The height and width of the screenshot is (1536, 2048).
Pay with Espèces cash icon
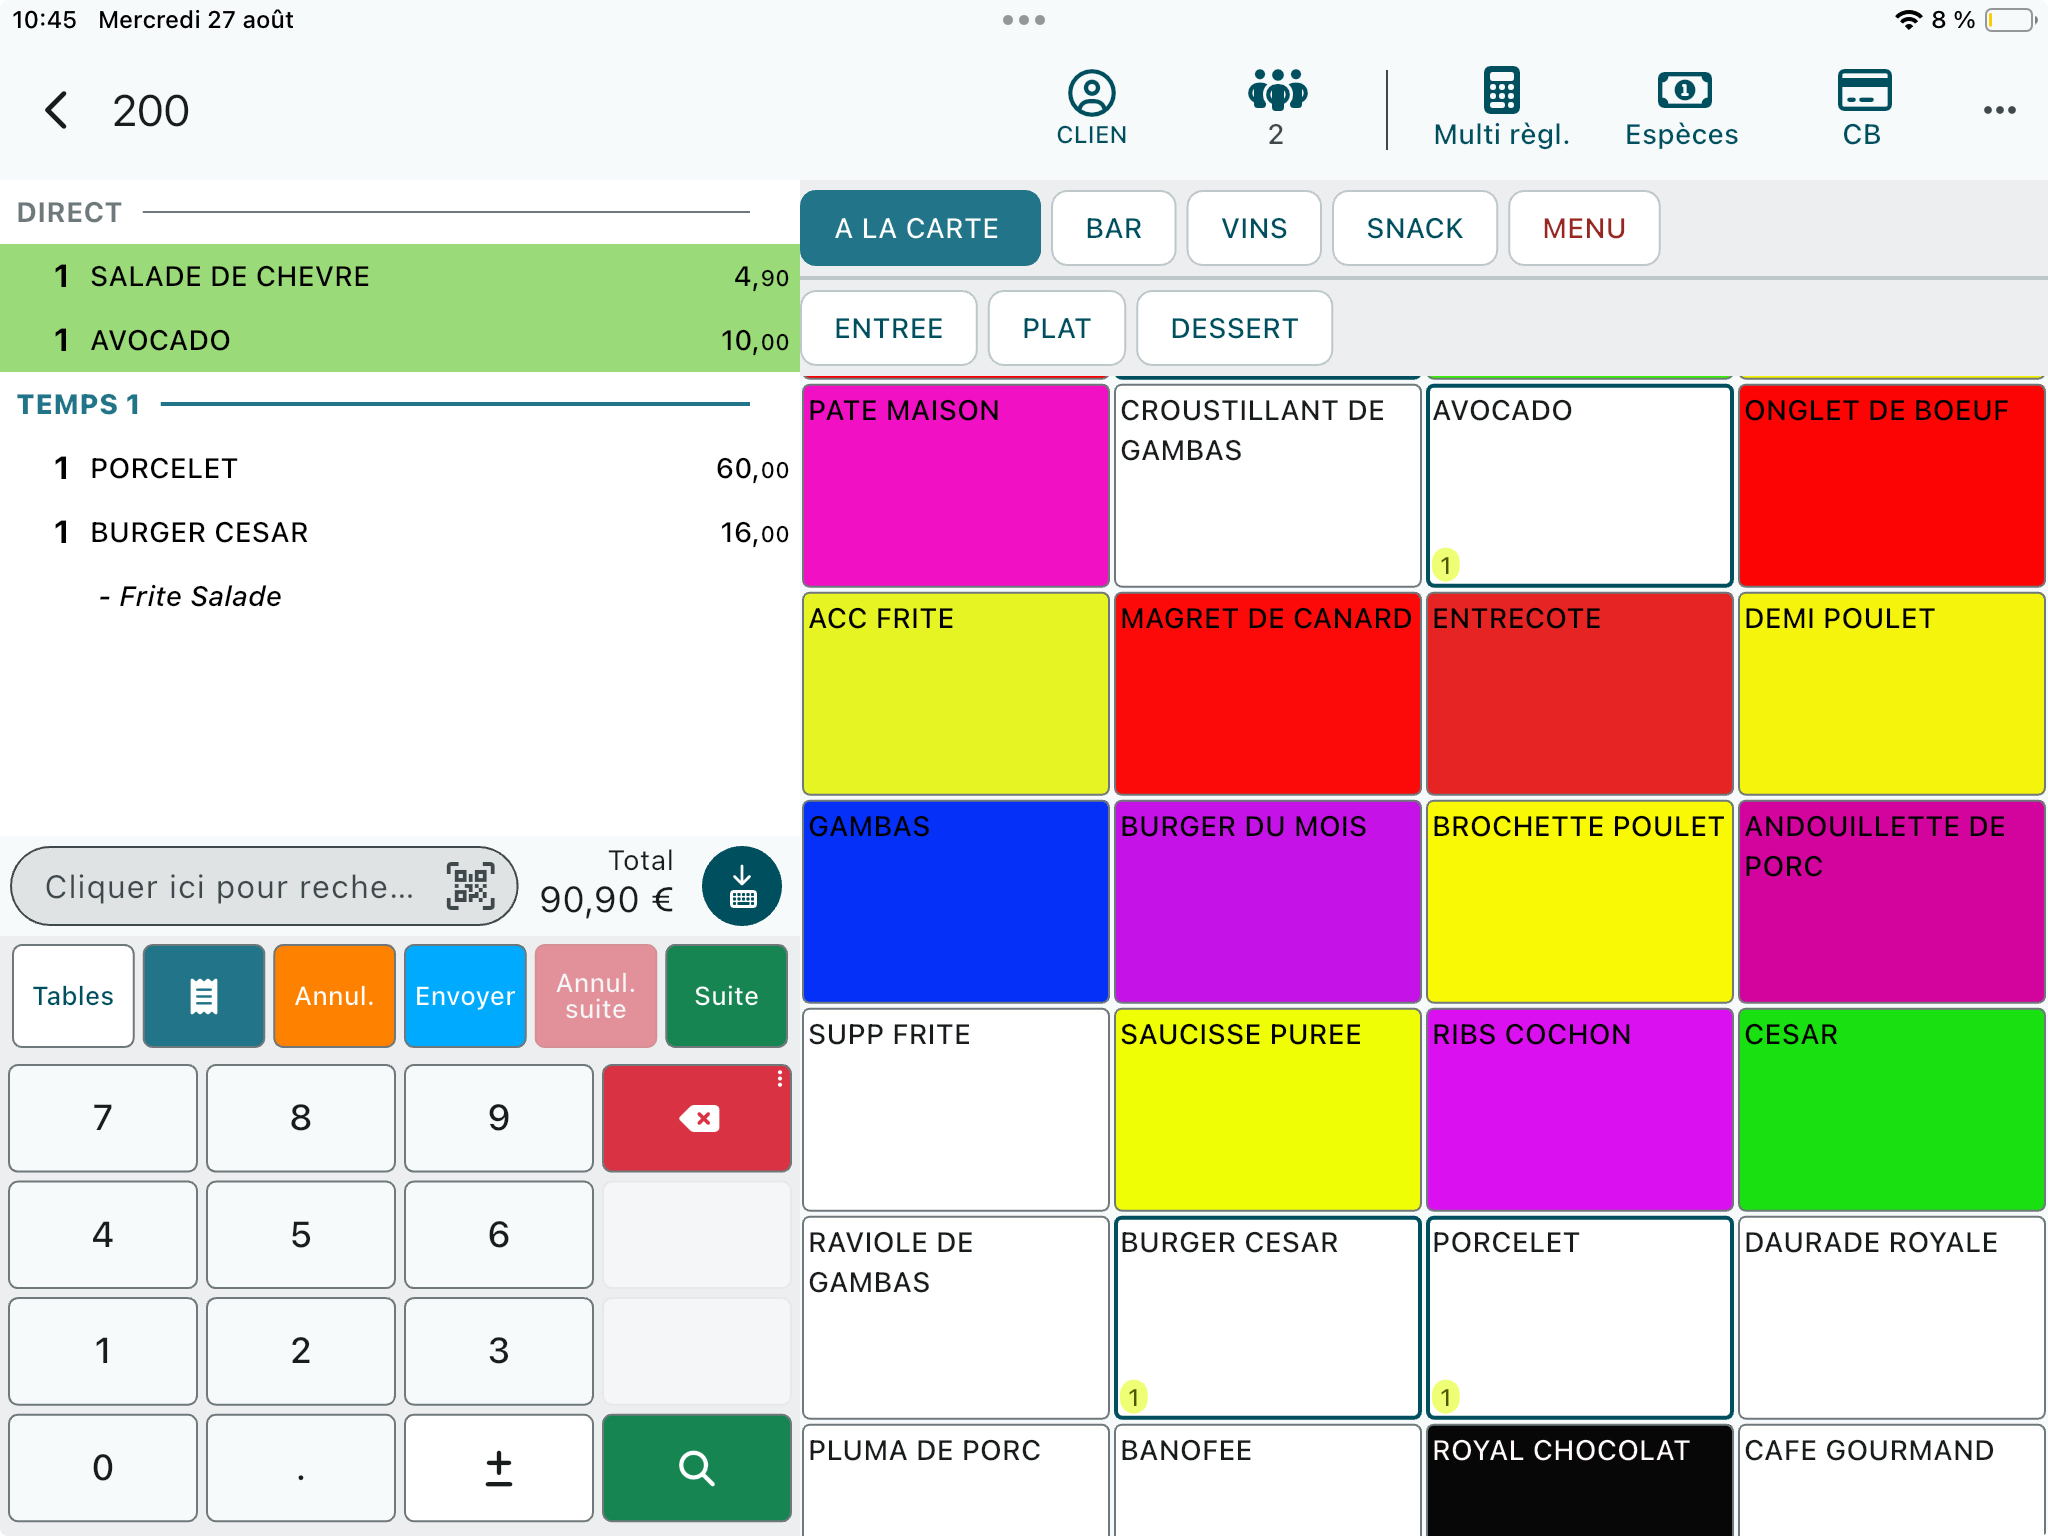click(1682, 108)
